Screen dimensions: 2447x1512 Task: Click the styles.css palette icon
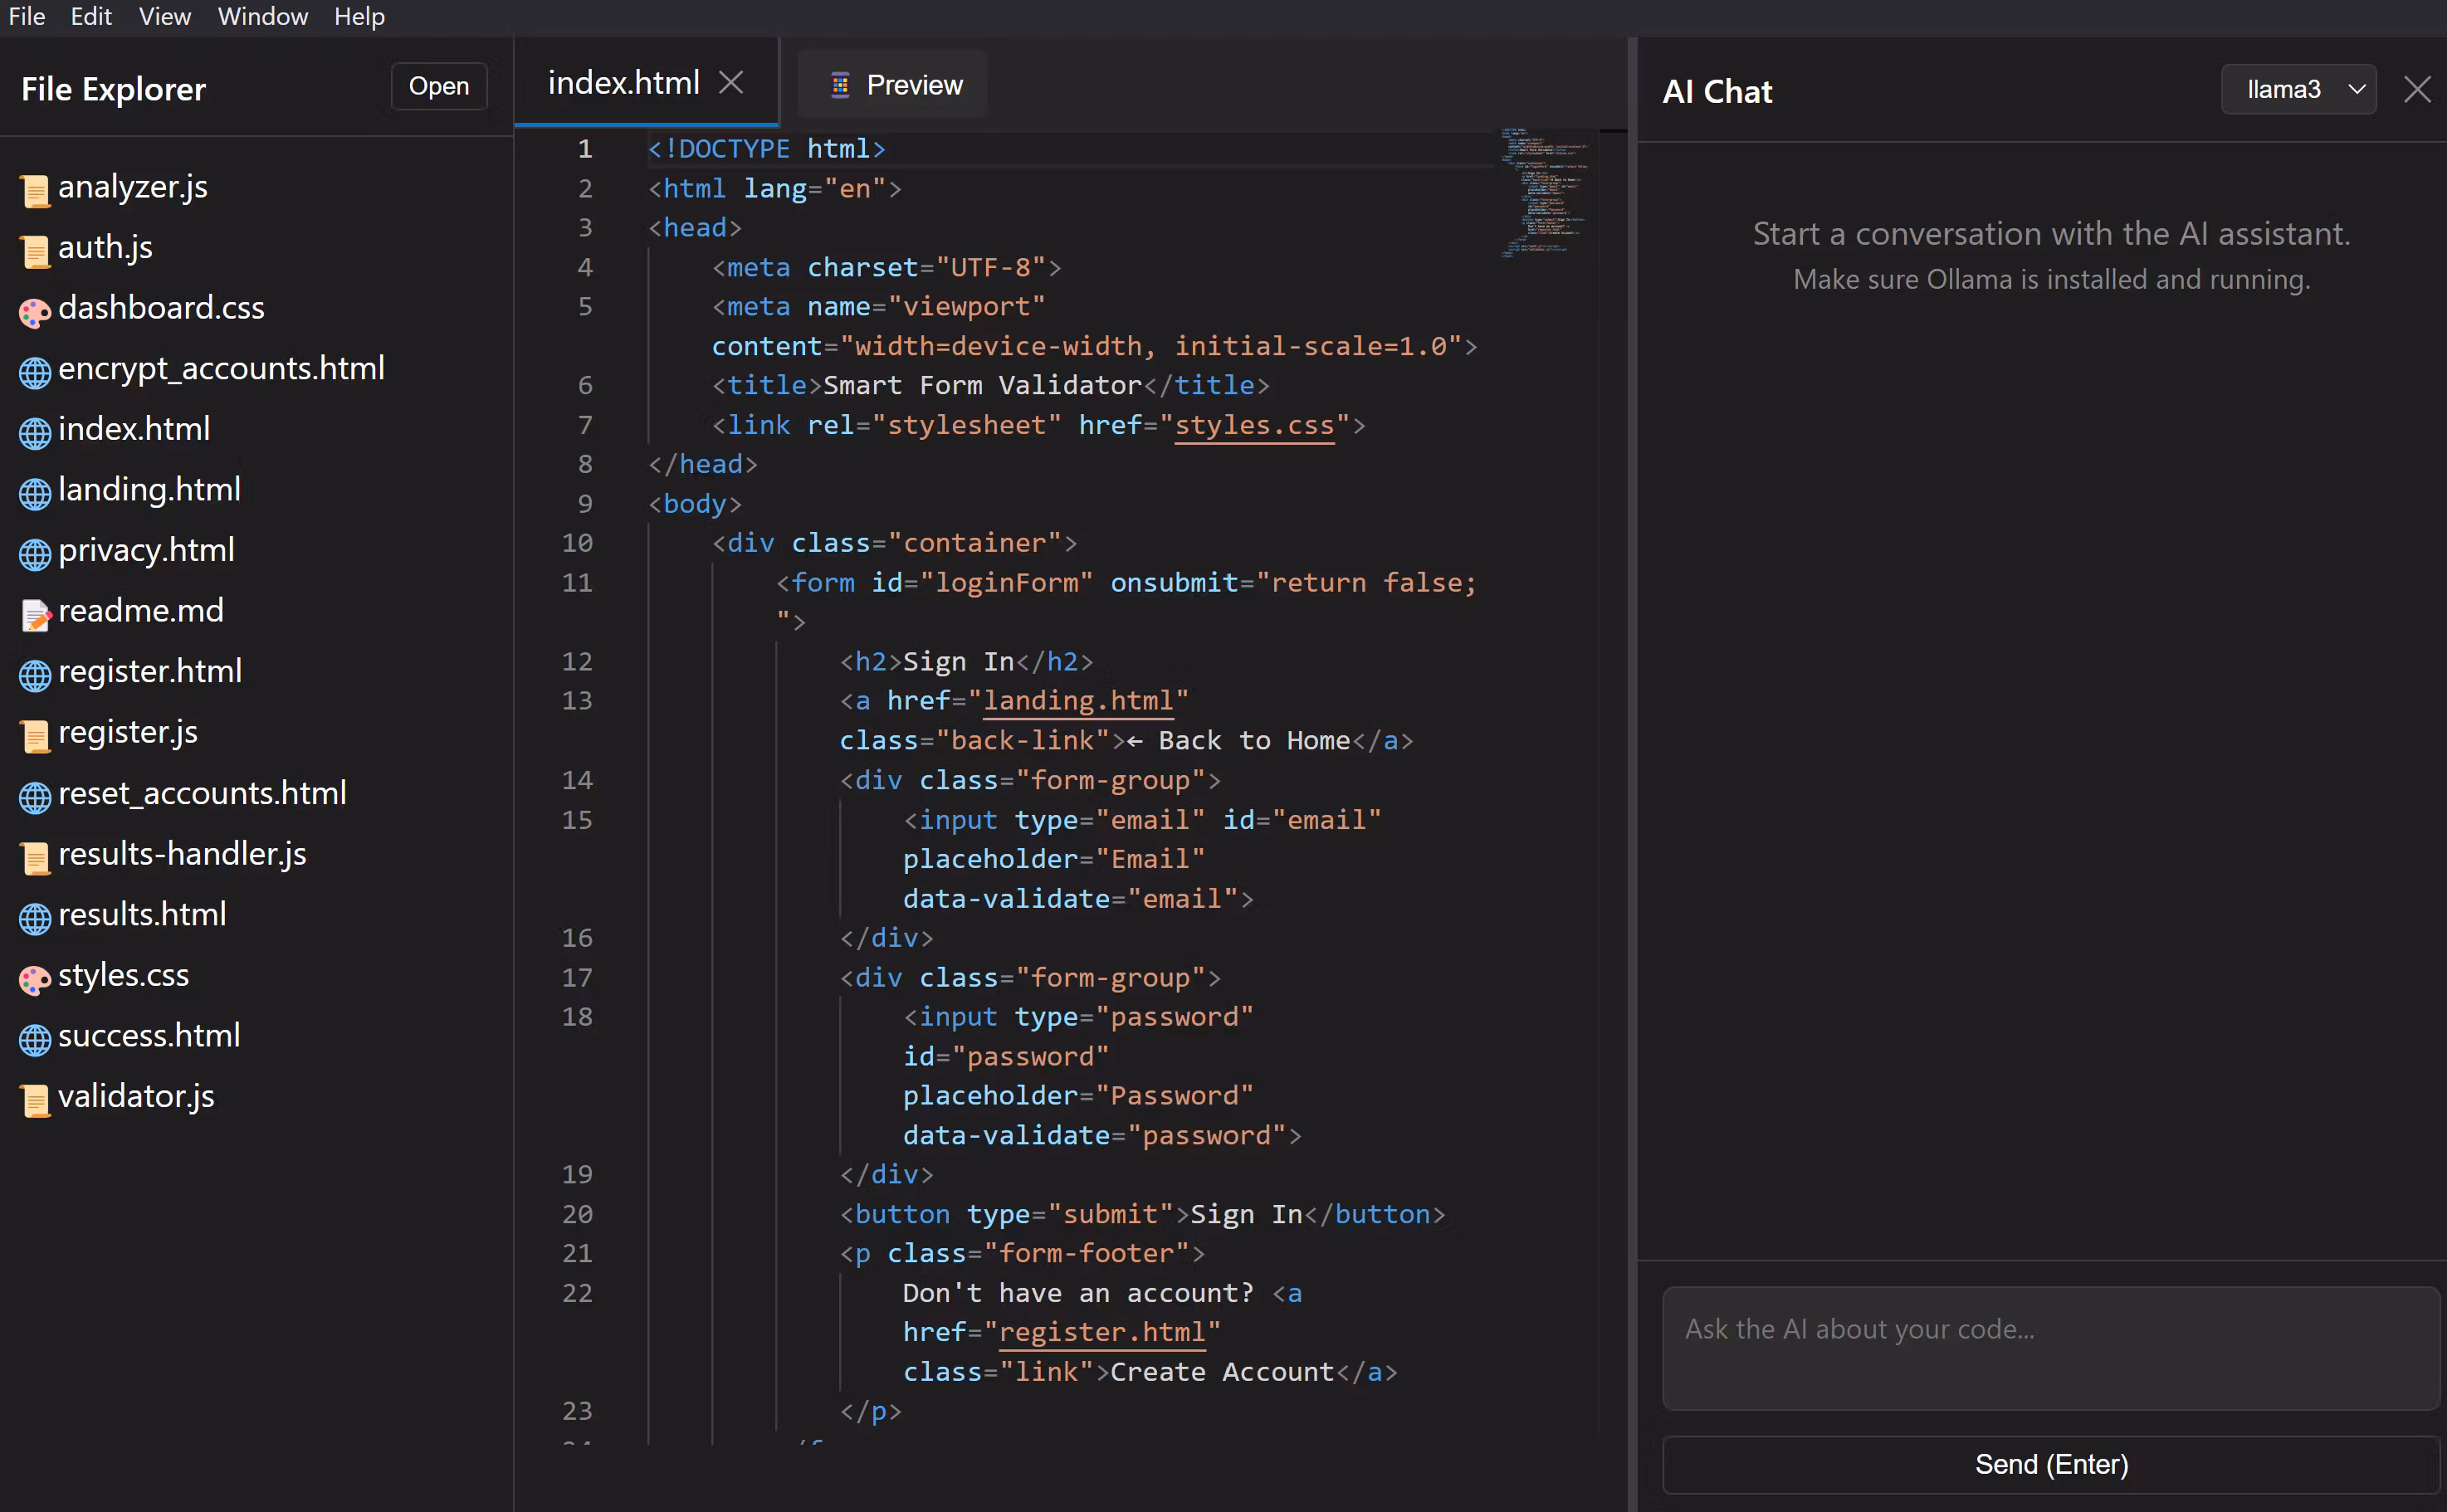pos(35,979)
